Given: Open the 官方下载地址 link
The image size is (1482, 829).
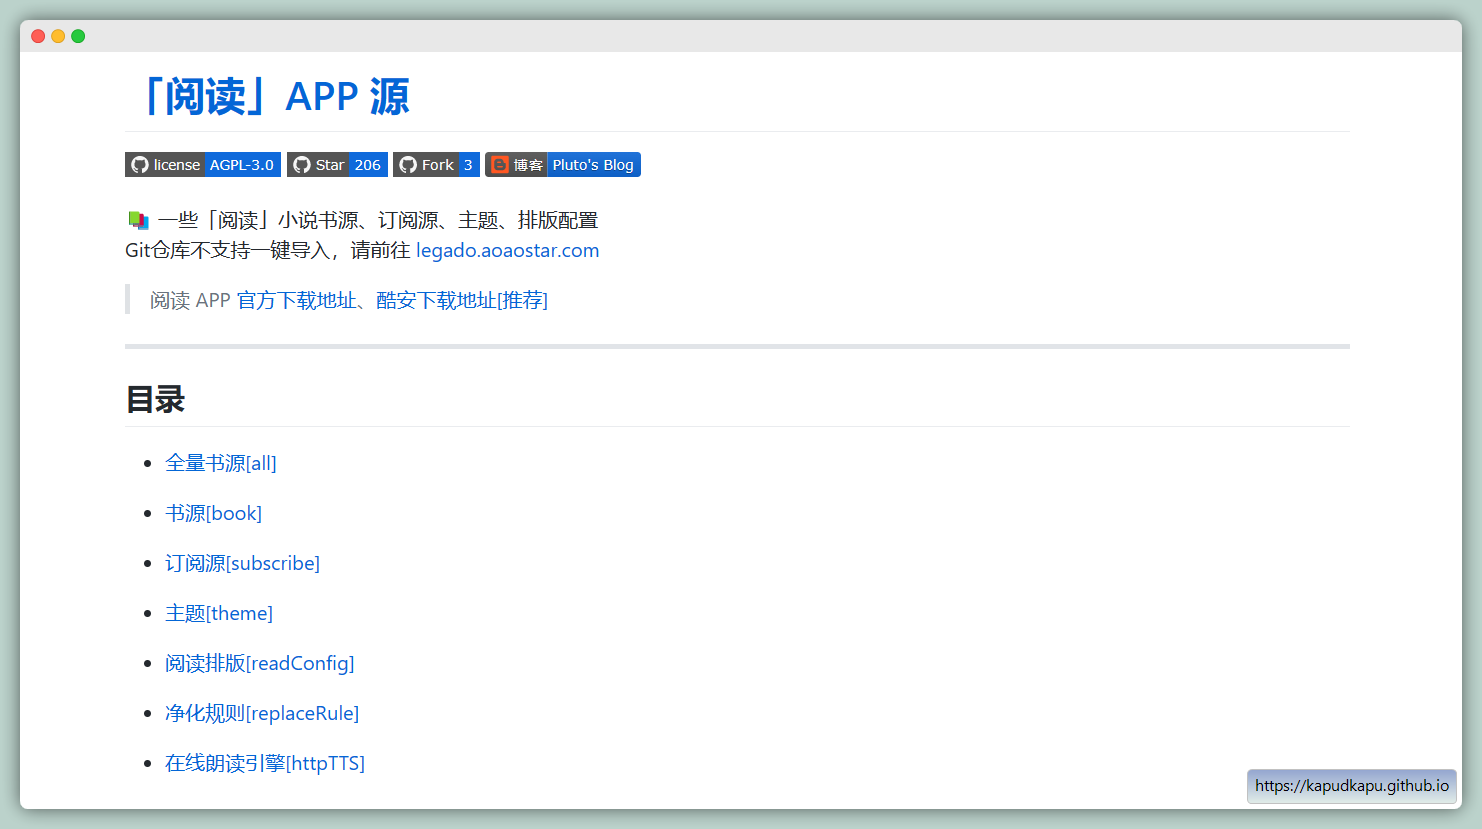Looking at the screenshot, I should coord(296,301).
